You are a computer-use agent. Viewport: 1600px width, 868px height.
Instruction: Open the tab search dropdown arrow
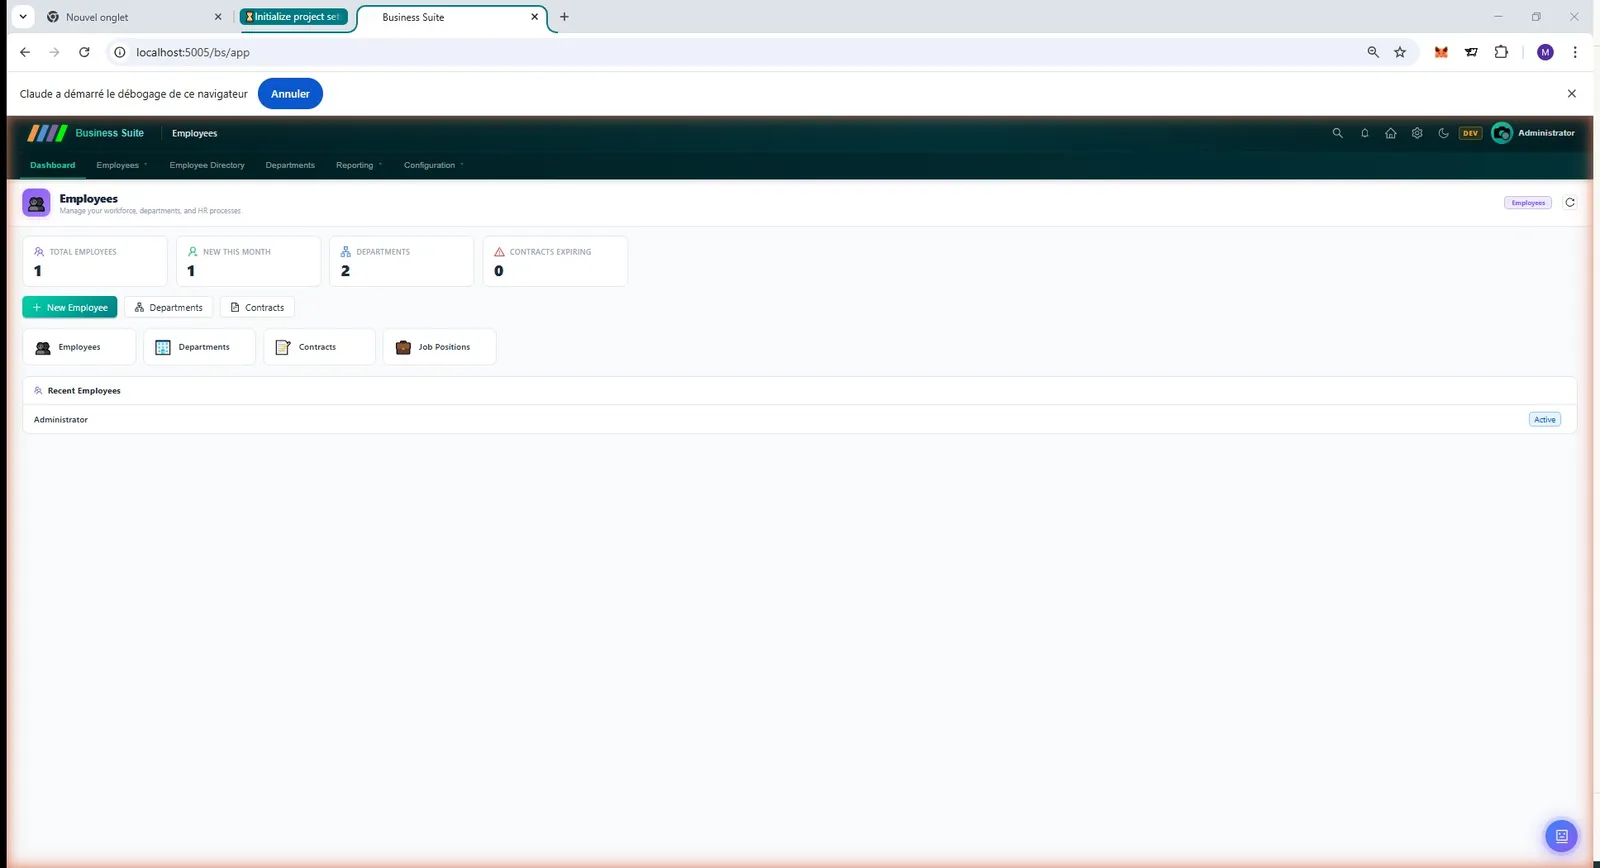coord(23,17)
